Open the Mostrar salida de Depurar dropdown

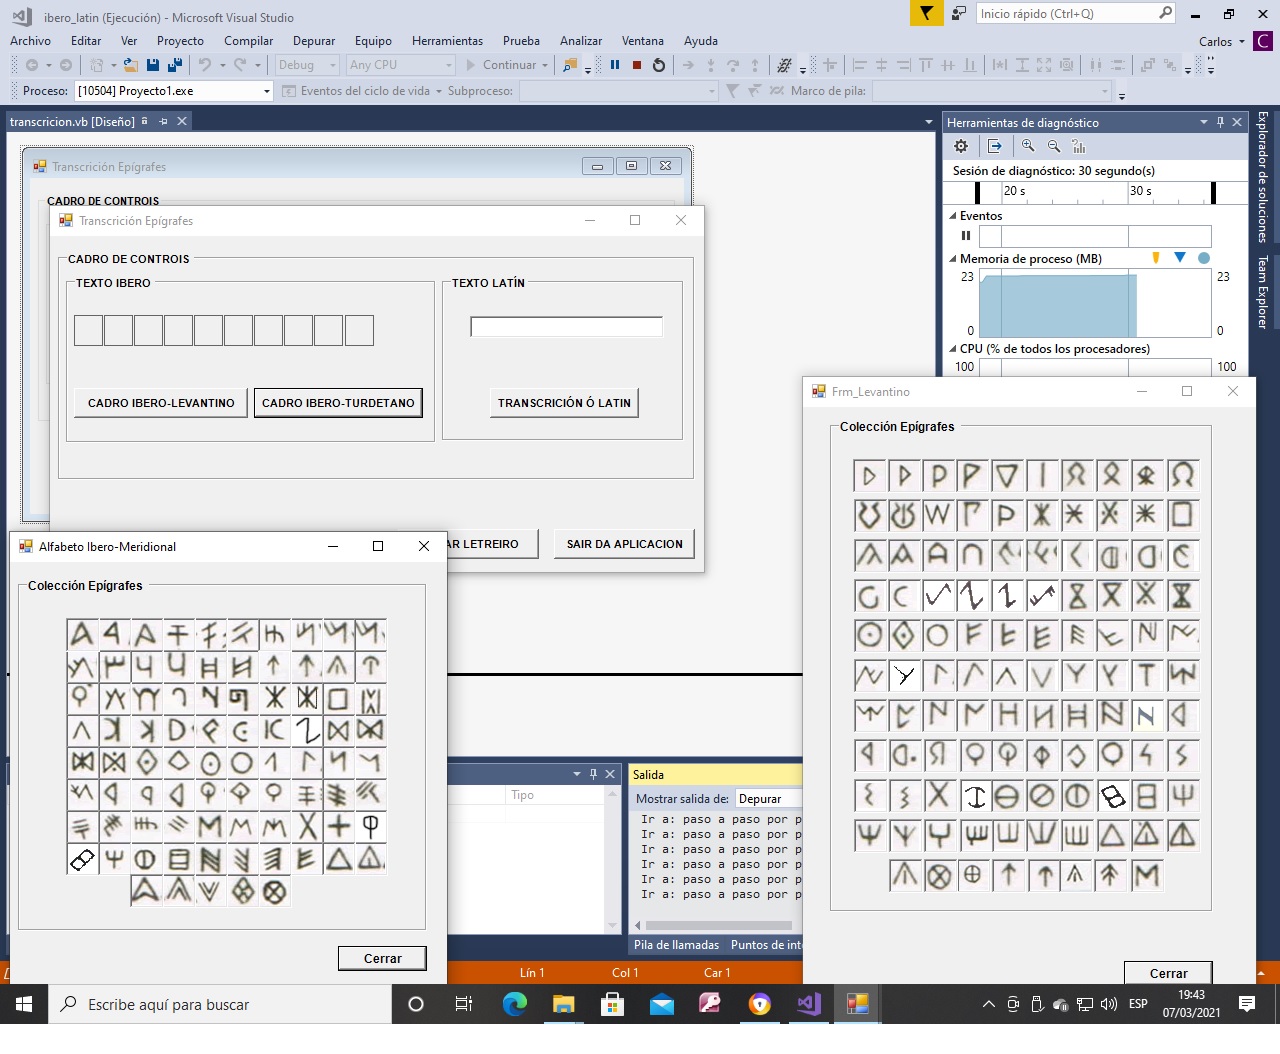[x=768, y=799]
